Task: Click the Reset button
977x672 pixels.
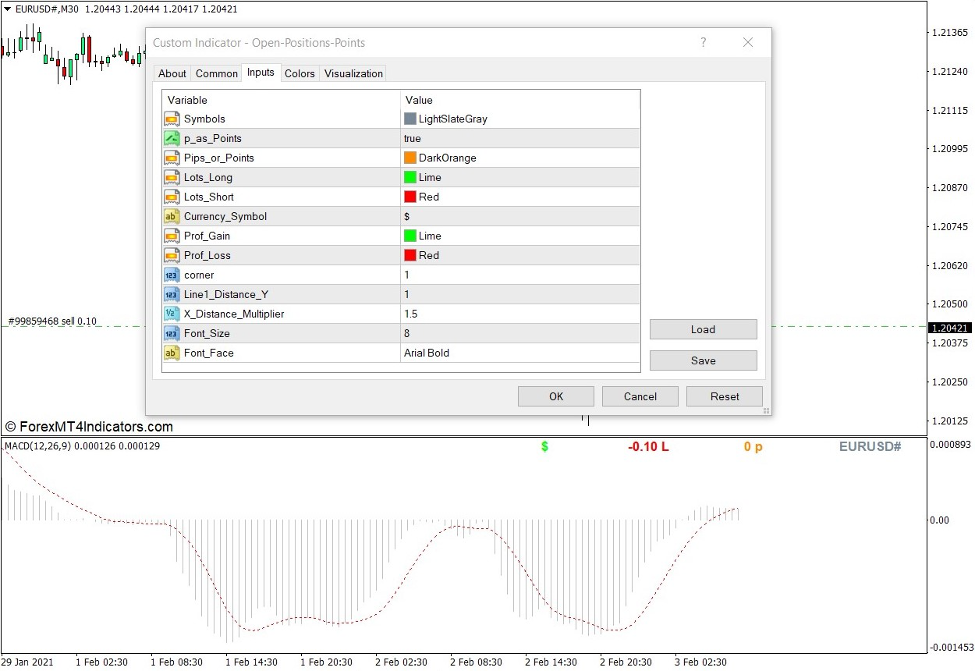Action: pos(724,396)
